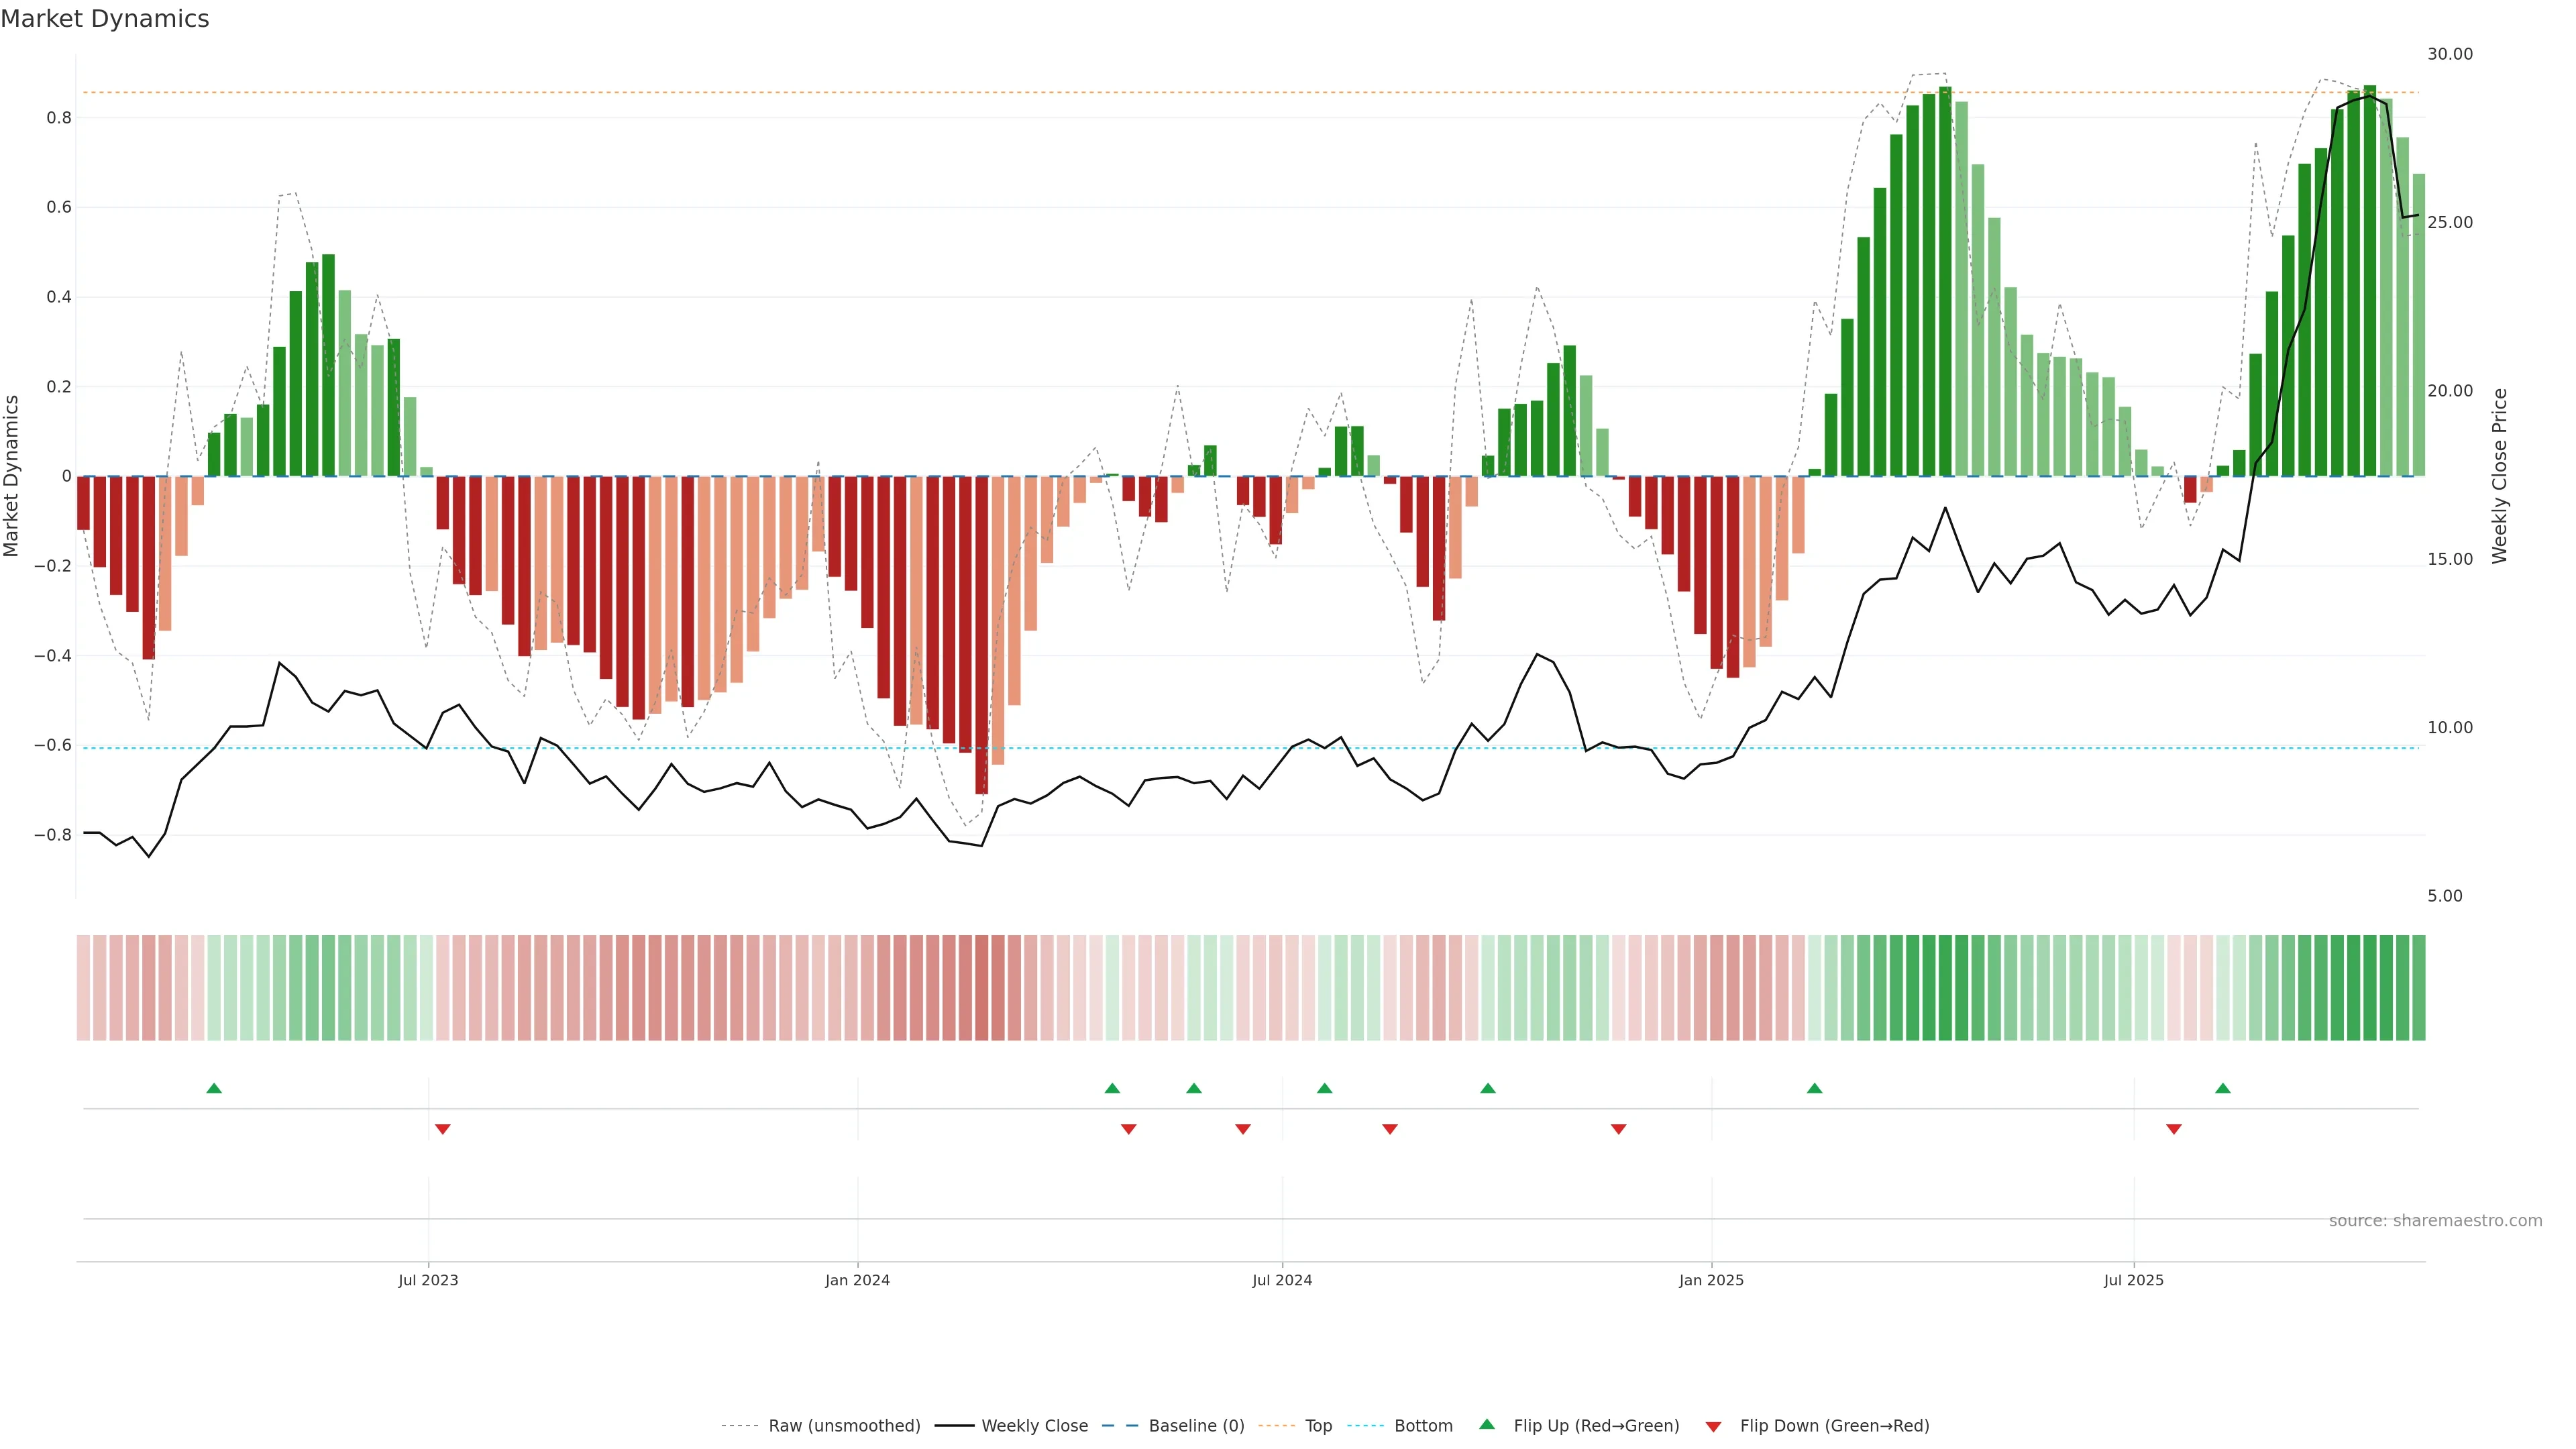
Task: Click the source: sharemaestro.com text
Action: [x=2435, y=1221]
